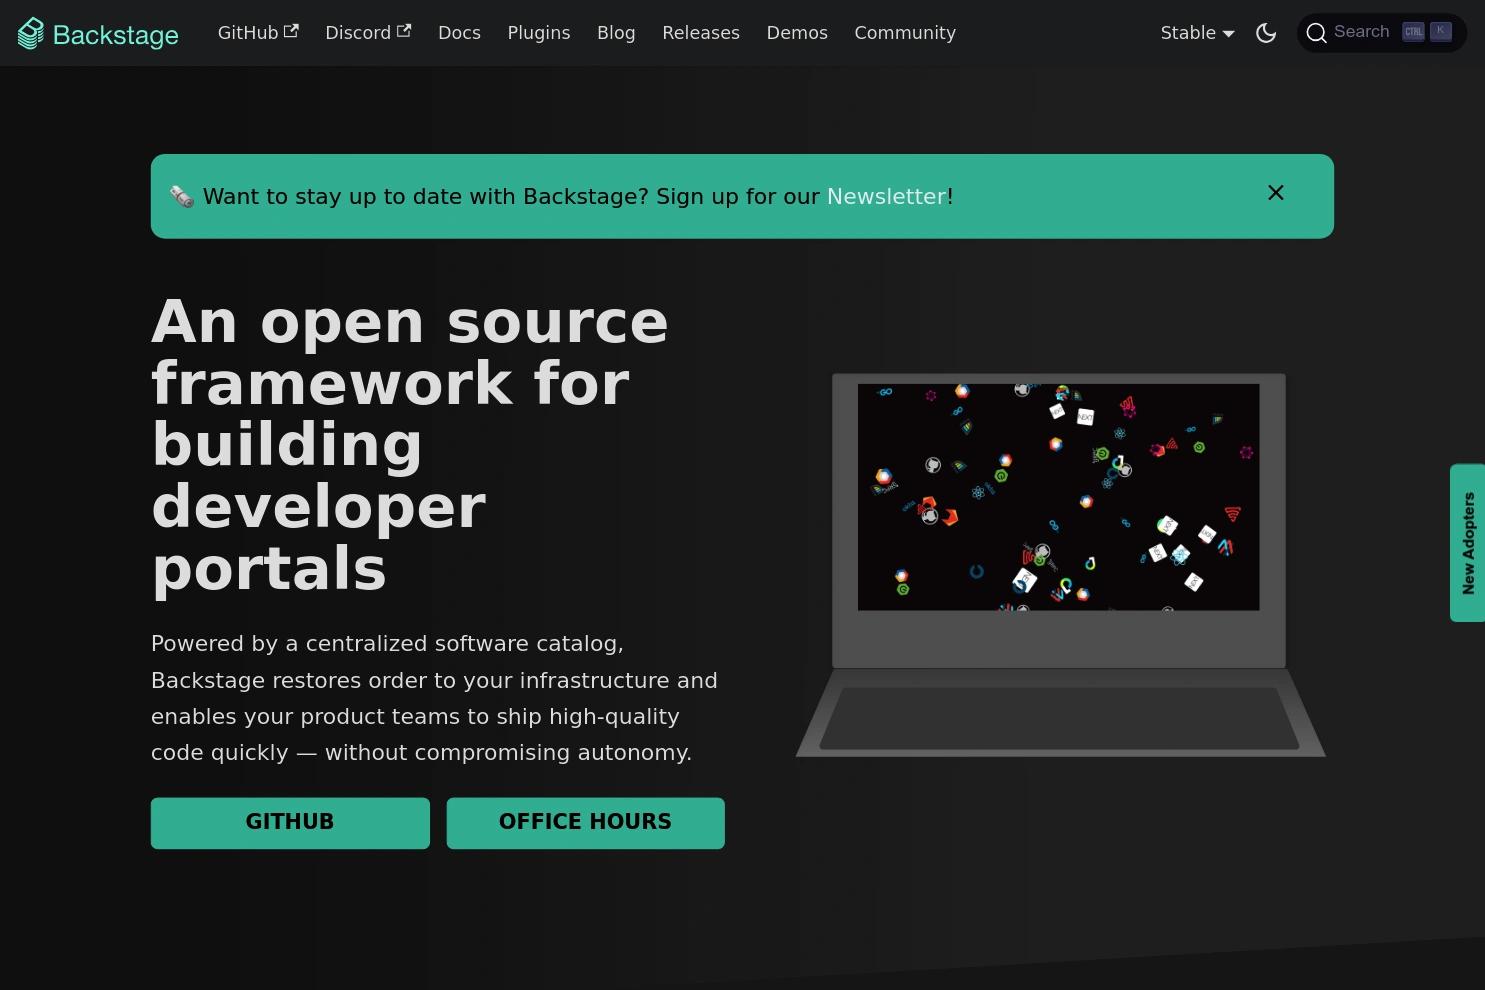
Task: Toggle dark mode with the moon icon
Action: click(1266, 33)
